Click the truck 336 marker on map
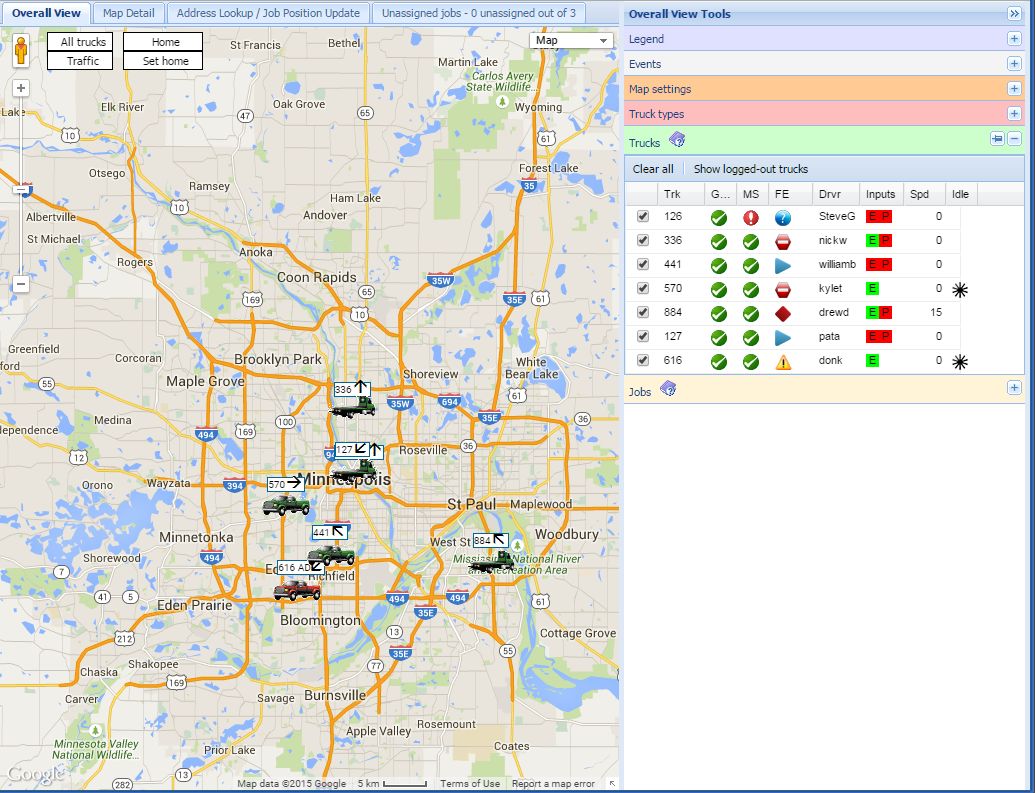The width and height of the screenshot is (1035, 793). [x=353, y=405]
